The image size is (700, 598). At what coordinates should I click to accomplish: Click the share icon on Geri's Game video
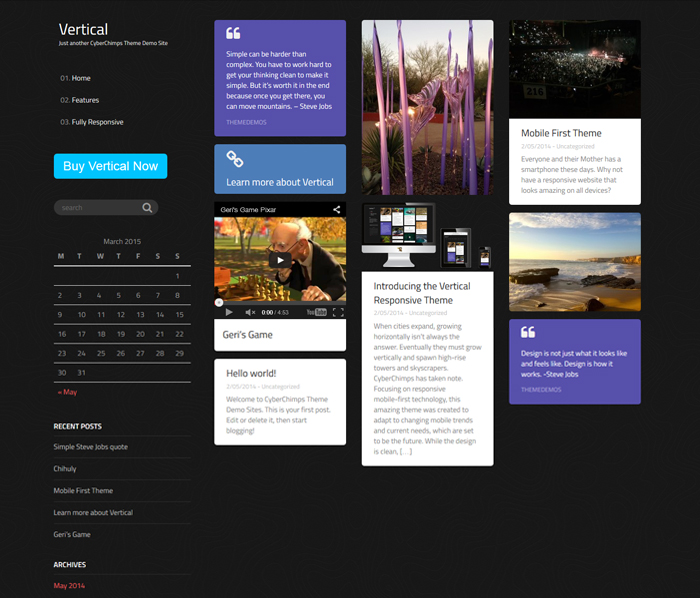pos(337,209)
